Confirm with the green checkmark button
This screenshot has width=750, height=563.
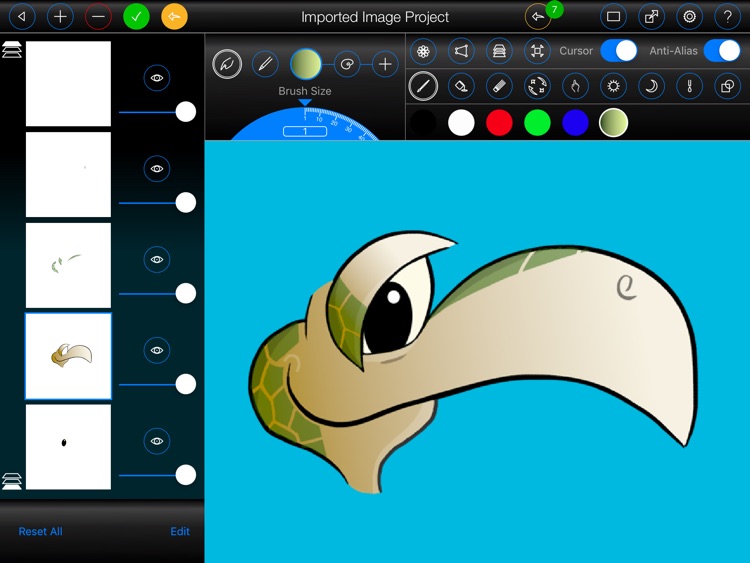[136, 17]
